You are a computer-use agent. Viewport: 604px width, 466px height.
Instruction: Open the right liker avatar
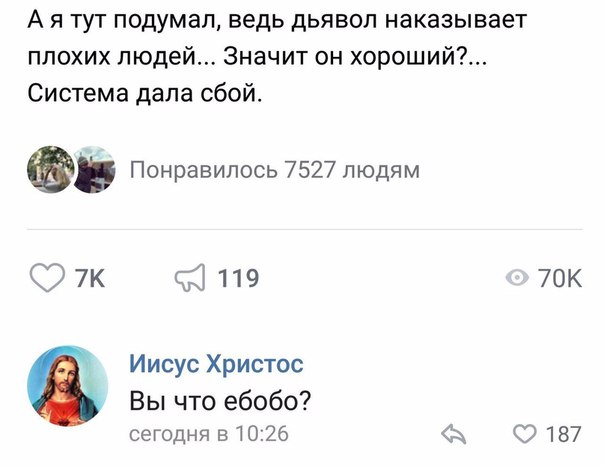[91, 170]
